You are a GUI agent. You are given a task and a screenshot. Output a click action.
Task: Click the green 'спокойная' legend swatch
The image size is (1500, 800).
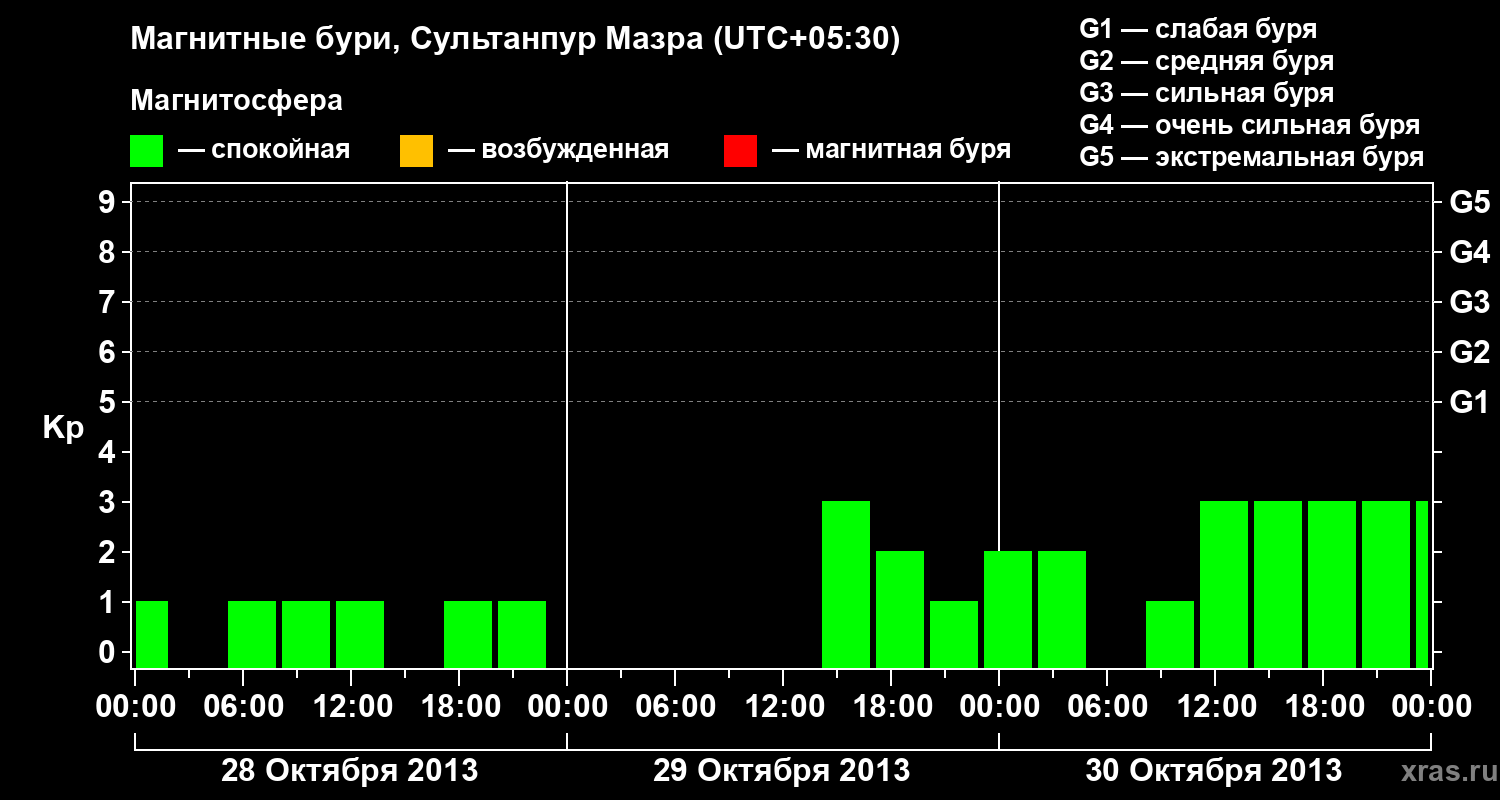point(147,151)
